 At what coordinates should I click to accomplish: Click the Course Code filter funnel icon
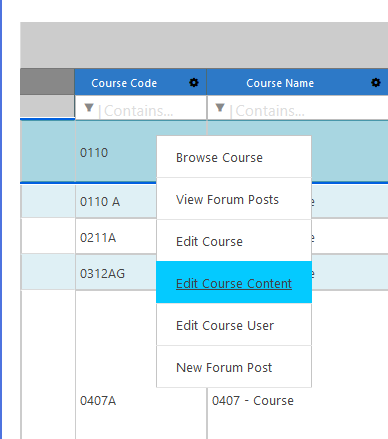[x=89, y=108]
